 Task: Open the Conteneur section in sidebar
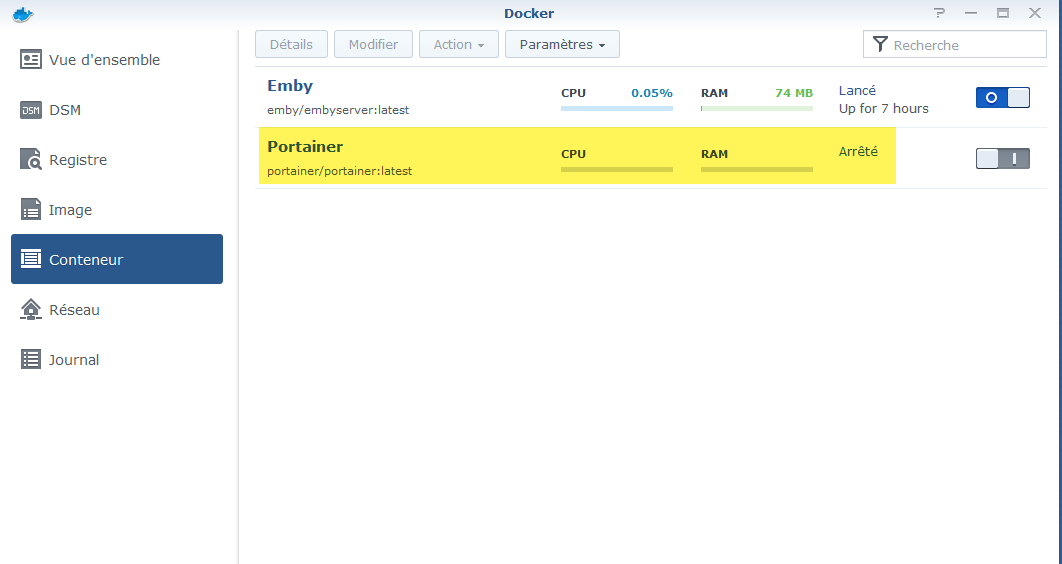[117, 260]
